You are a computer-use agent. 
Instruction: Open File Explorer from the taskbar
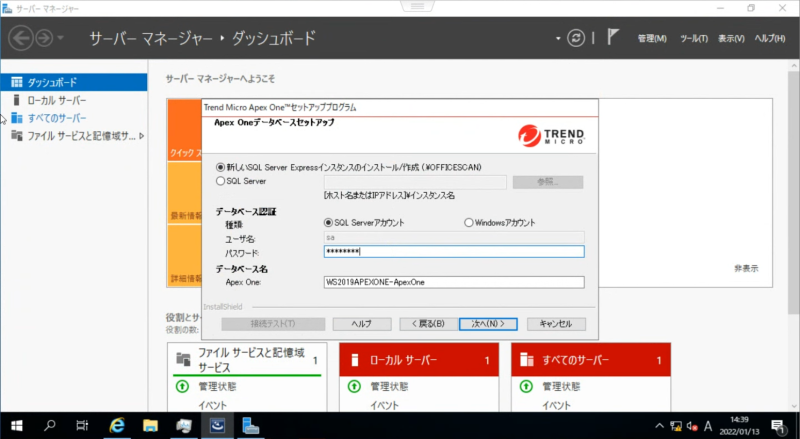click(150, 425)
